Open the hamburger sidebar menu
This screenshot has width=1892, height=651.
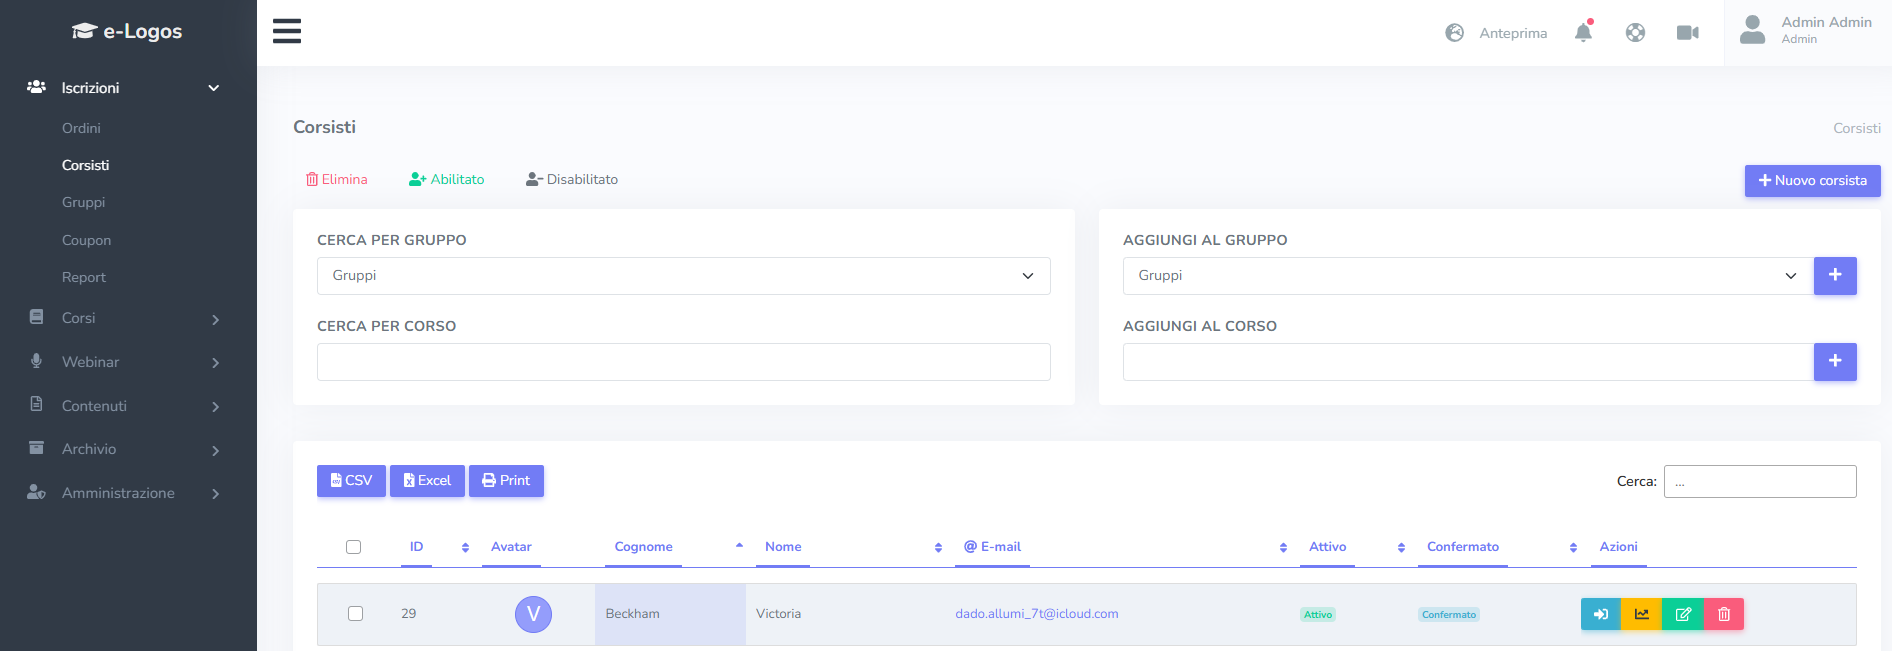click(287, 31)
